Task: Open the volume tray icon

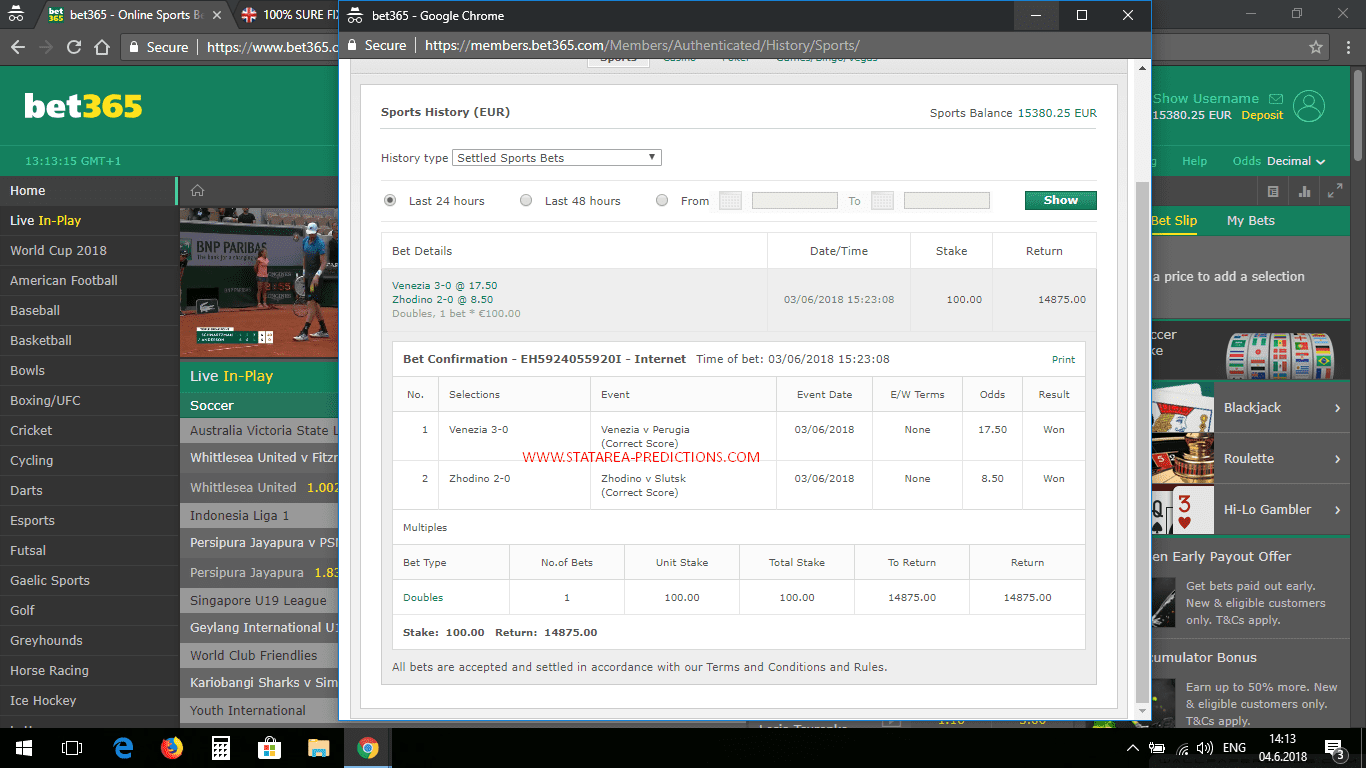Action: 1207,748
